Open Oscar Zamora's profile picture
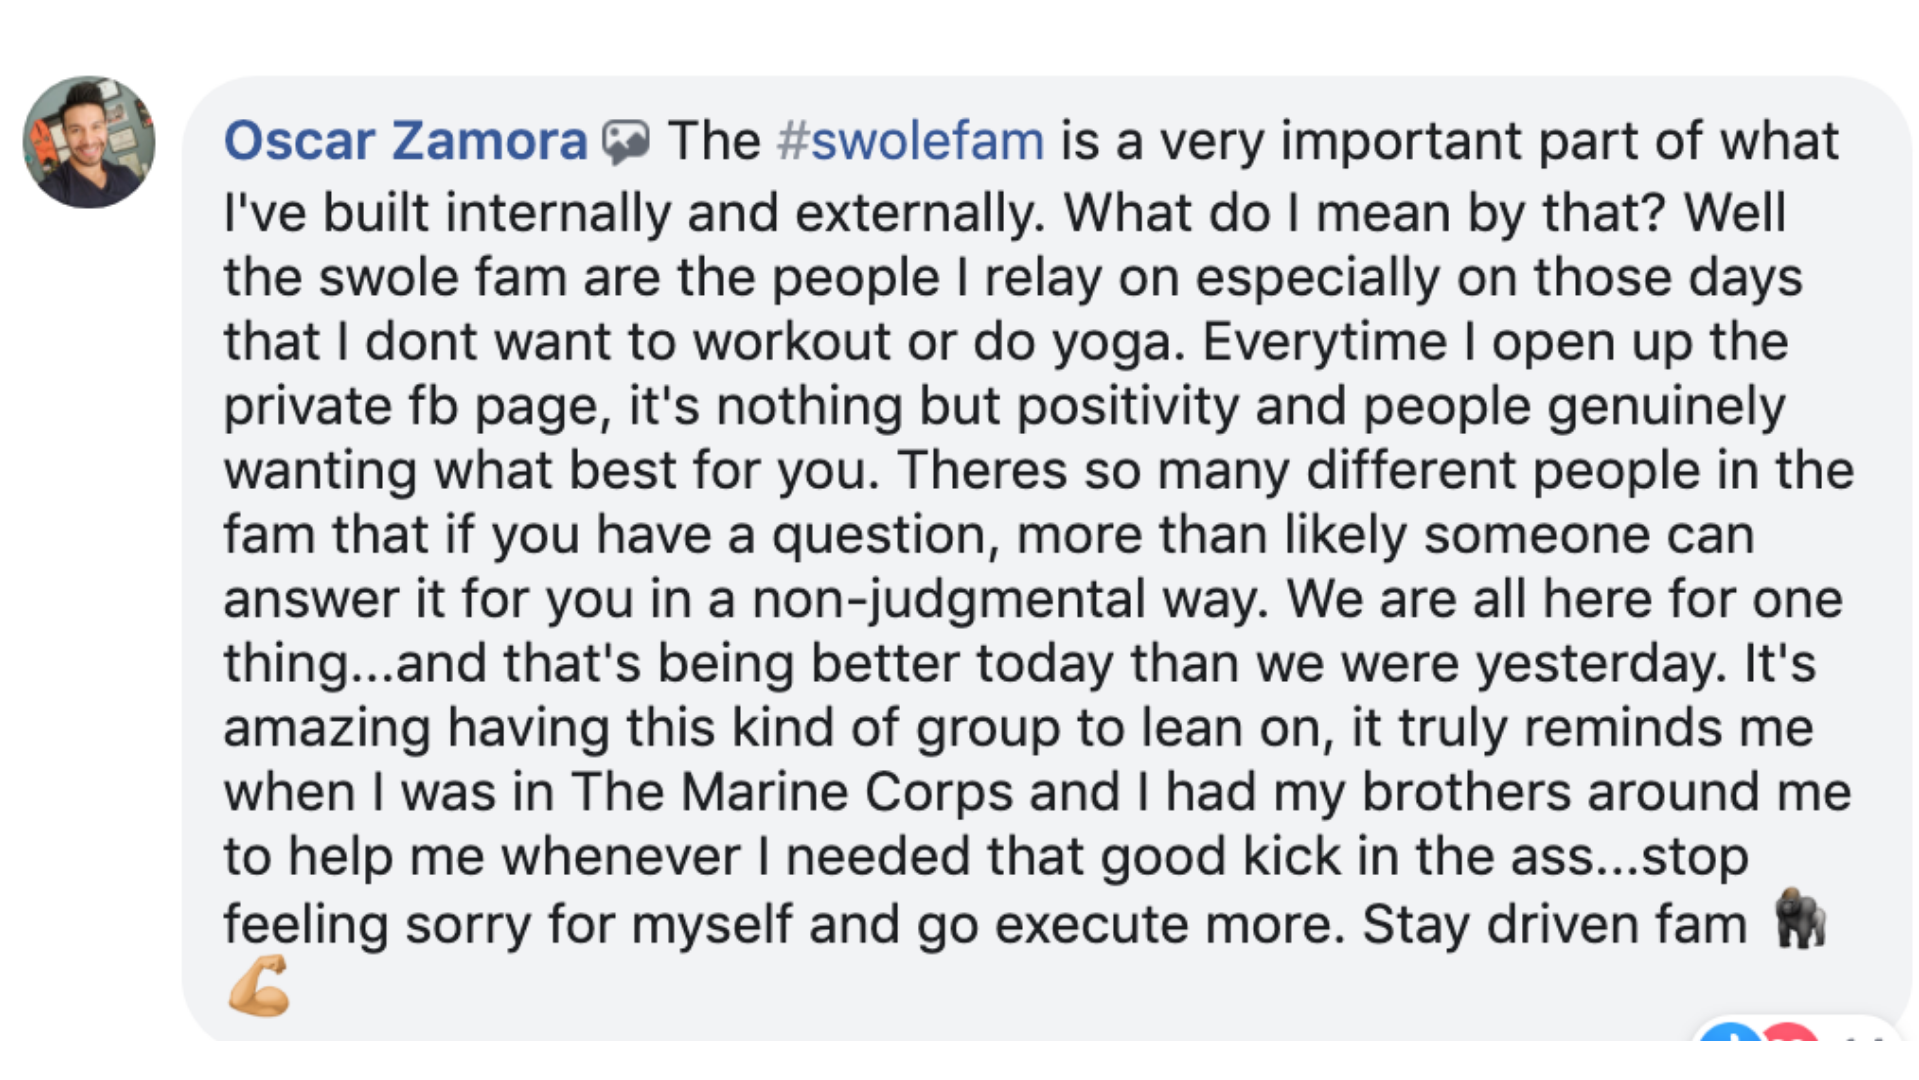Image resolution: width=1919 pixels, height=1080 pixels. (89, 142)
